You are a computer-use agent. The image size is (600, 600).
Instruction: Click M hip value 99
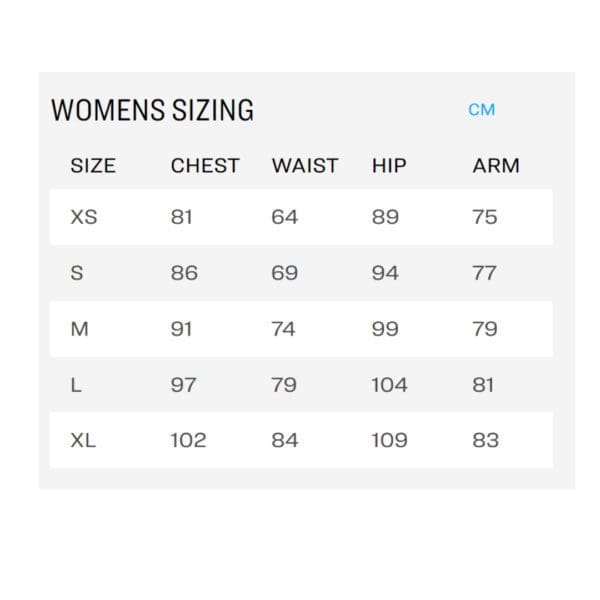pyautogui.click(x=385, y=329)
